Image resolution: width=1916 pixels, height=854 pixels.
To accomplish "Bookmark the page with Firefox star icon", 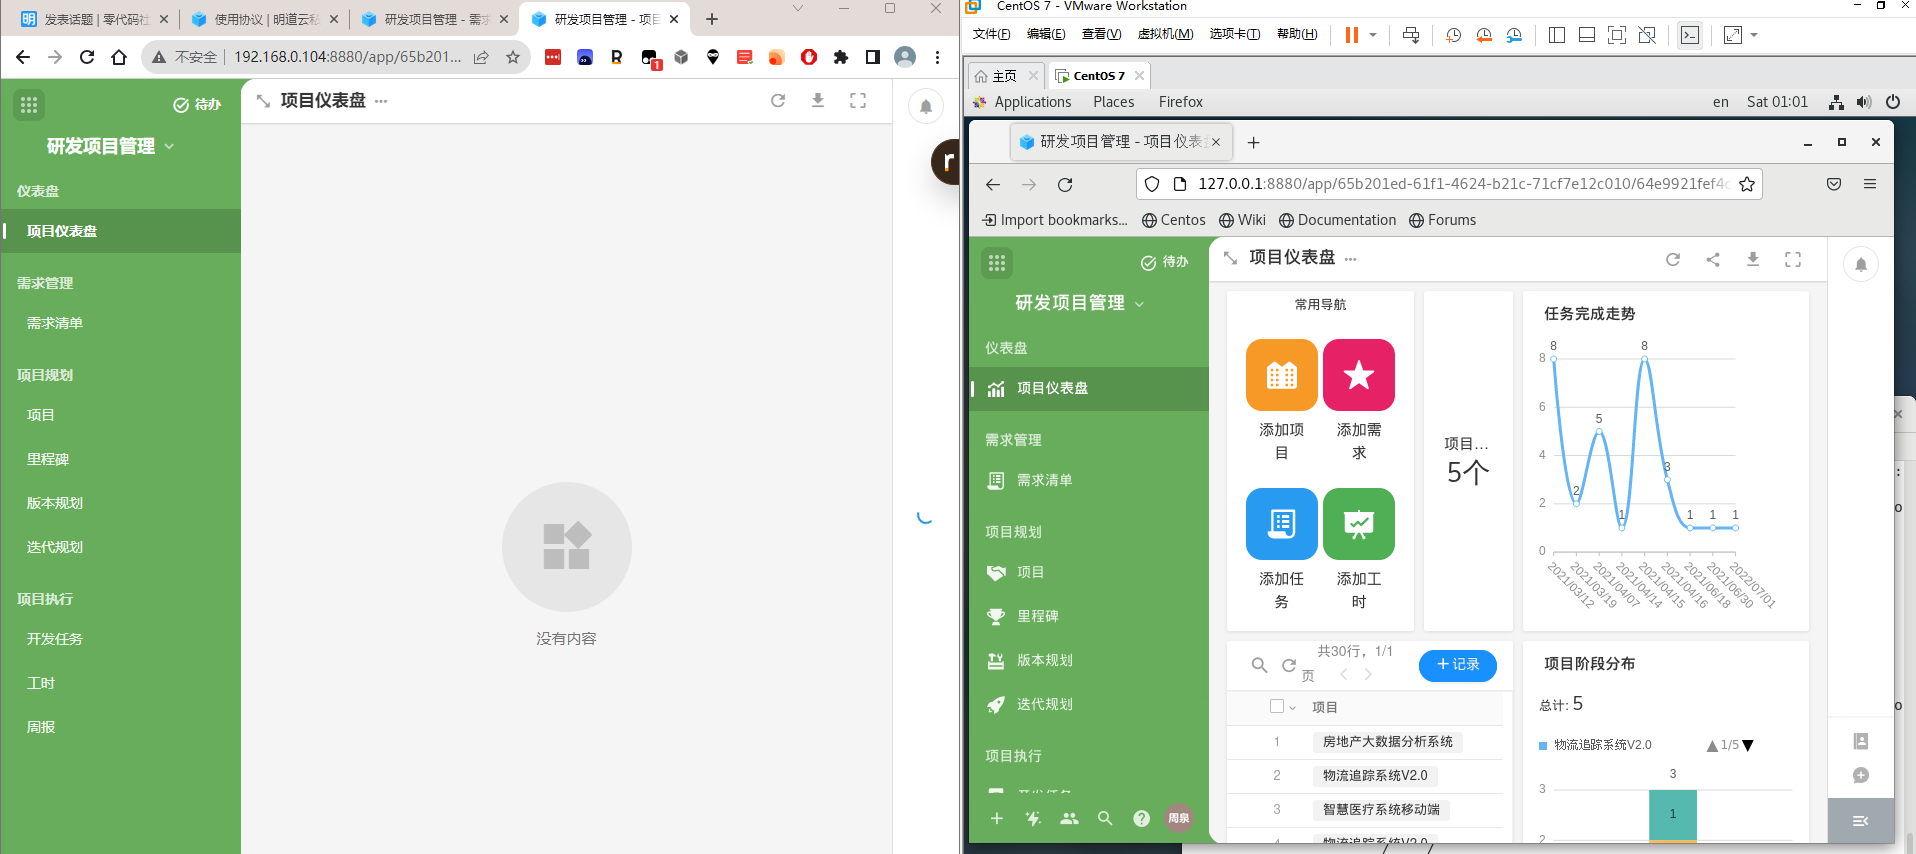I will click(1747, 184).
